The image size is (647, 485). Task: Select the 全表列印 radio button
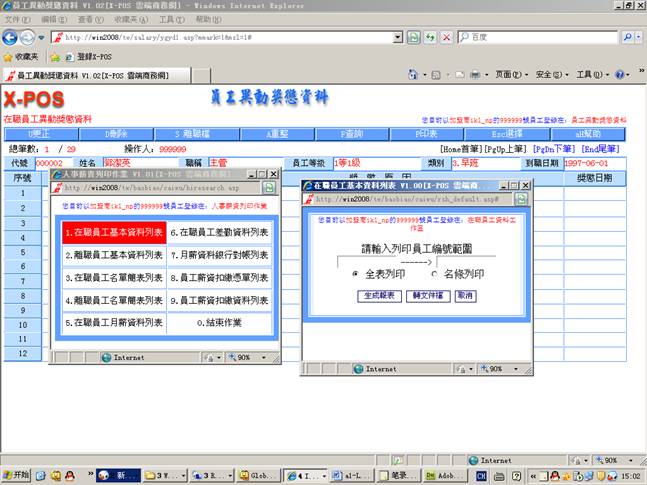pos(356,273)
